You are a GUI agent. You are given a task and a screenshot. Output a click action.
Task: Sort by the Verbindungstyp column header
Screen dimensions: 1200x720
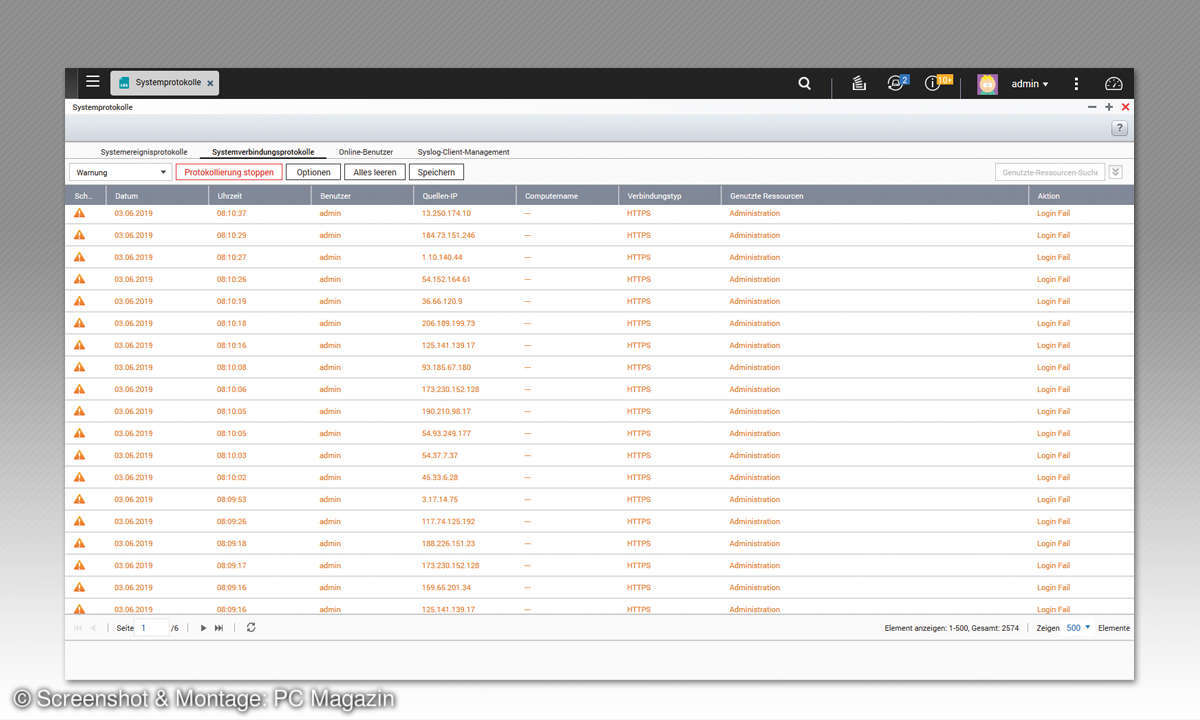tap(669, 196)
